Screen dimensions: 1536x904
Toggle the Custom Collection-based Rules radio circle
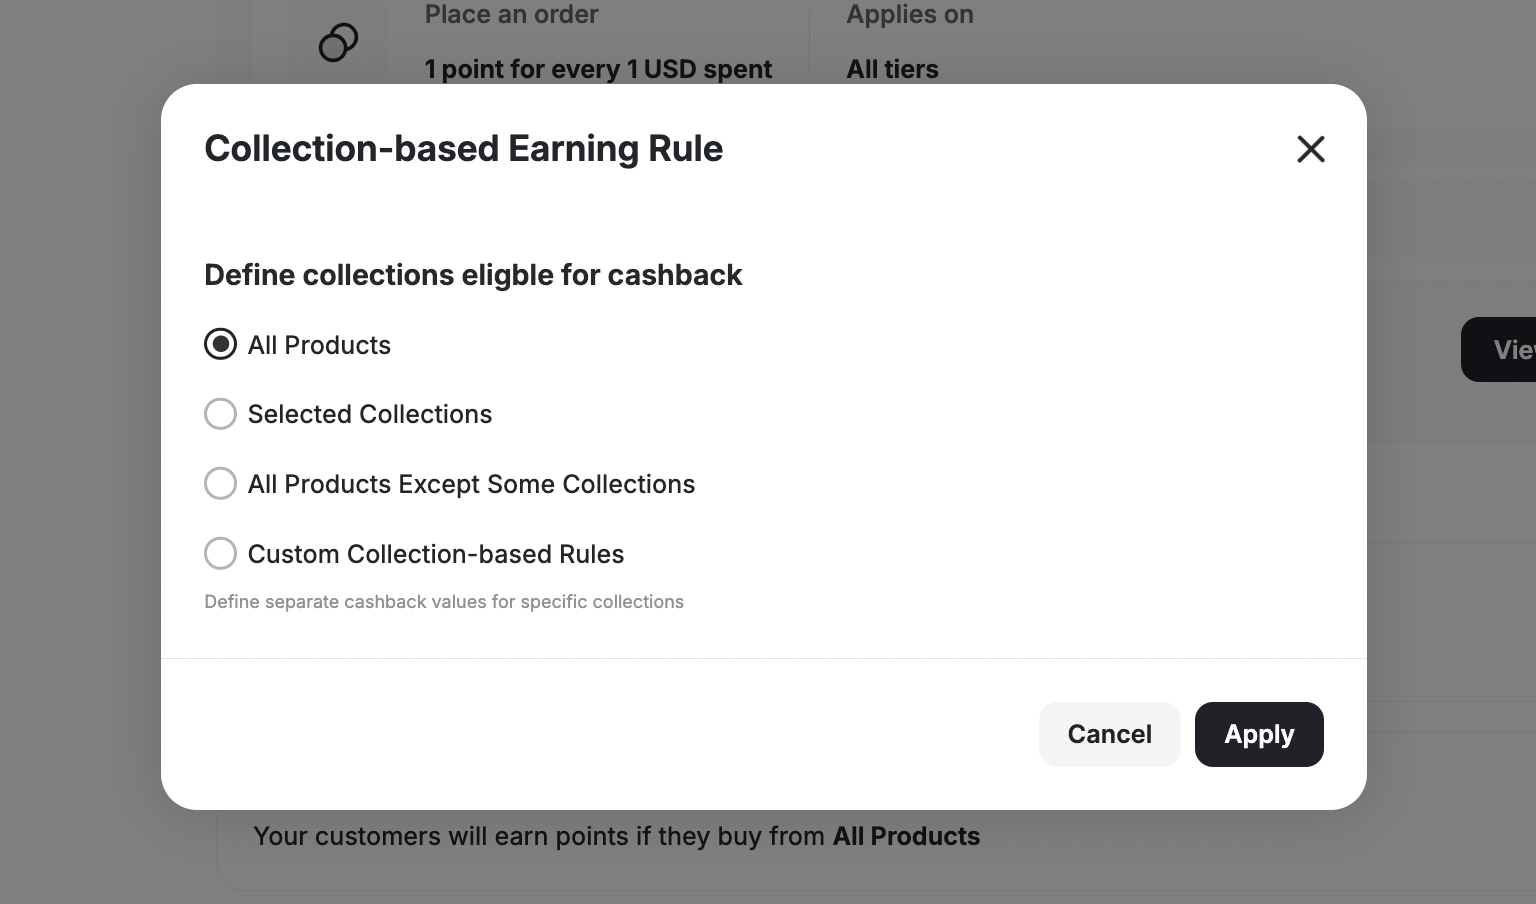[220, 553]
